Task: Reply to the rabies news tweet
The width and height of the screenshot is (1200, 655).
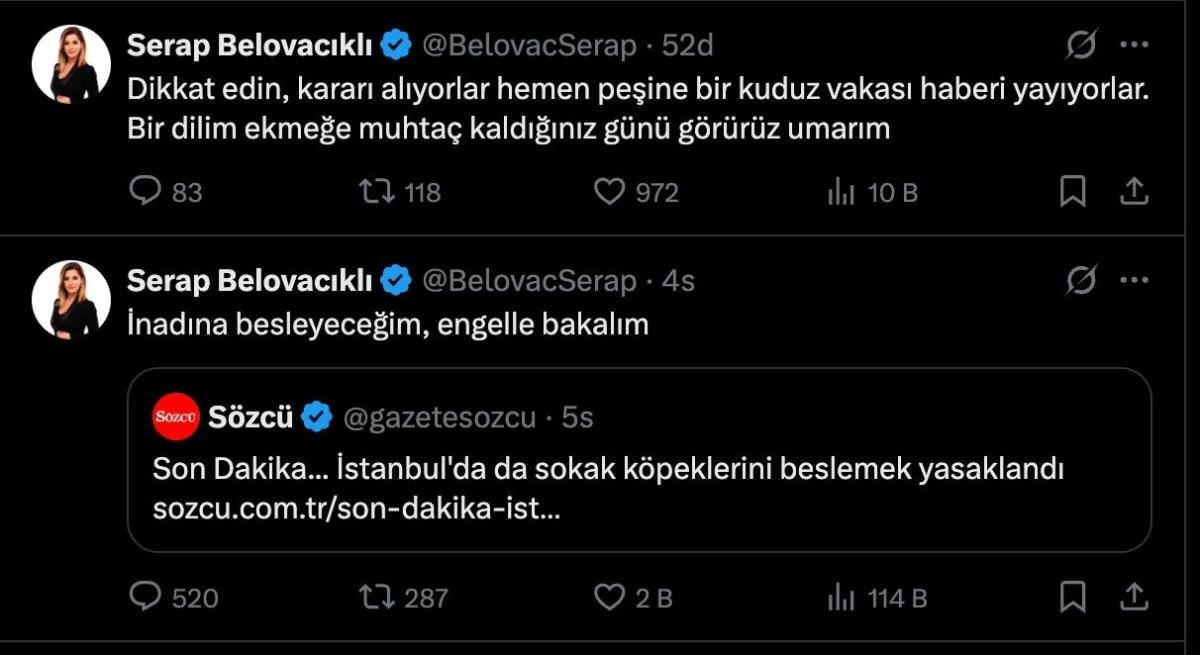Action: [x=146, y=192]
